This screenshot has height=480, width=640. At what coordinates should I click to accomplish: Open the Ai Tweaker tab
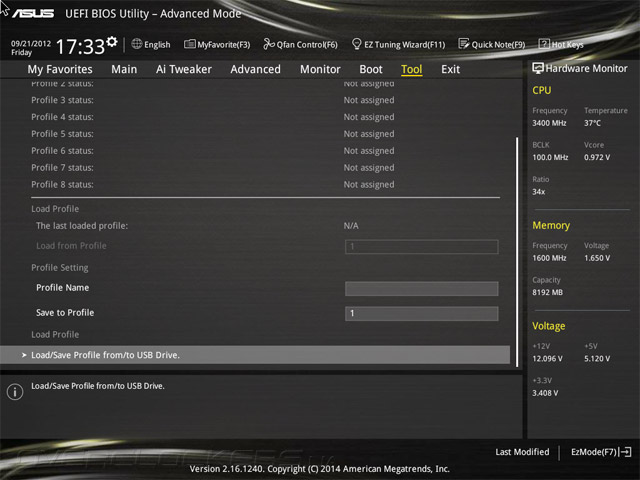point(184,69)
